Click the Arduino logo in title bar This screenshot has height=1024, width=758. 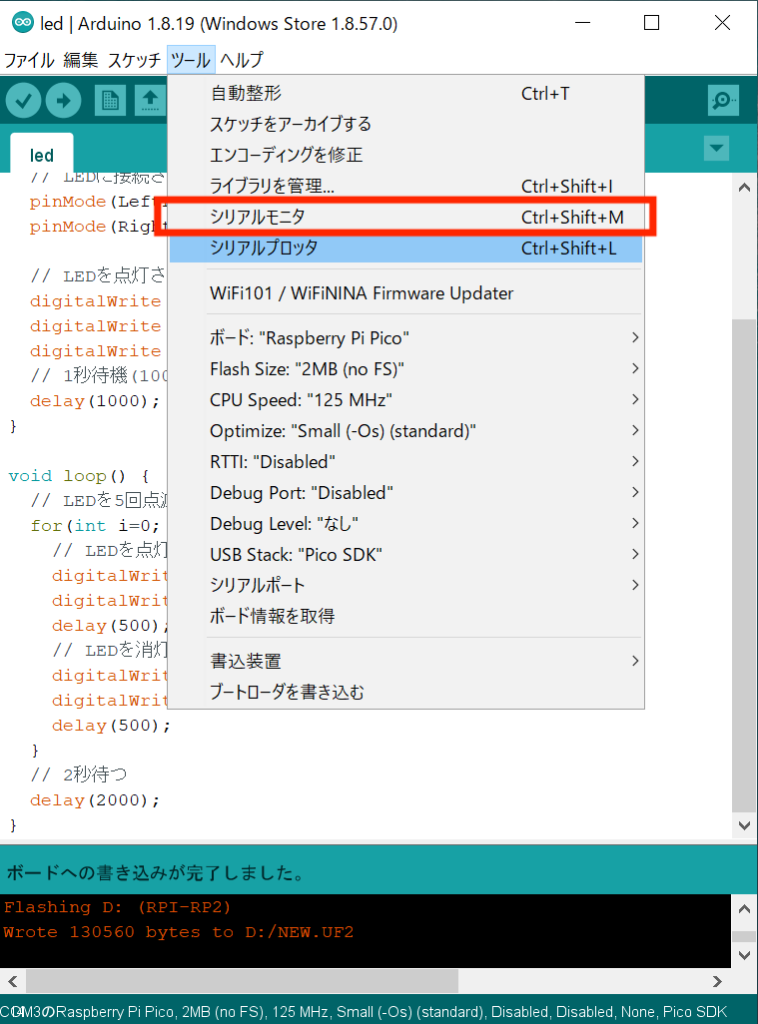[x=23, y=23]
